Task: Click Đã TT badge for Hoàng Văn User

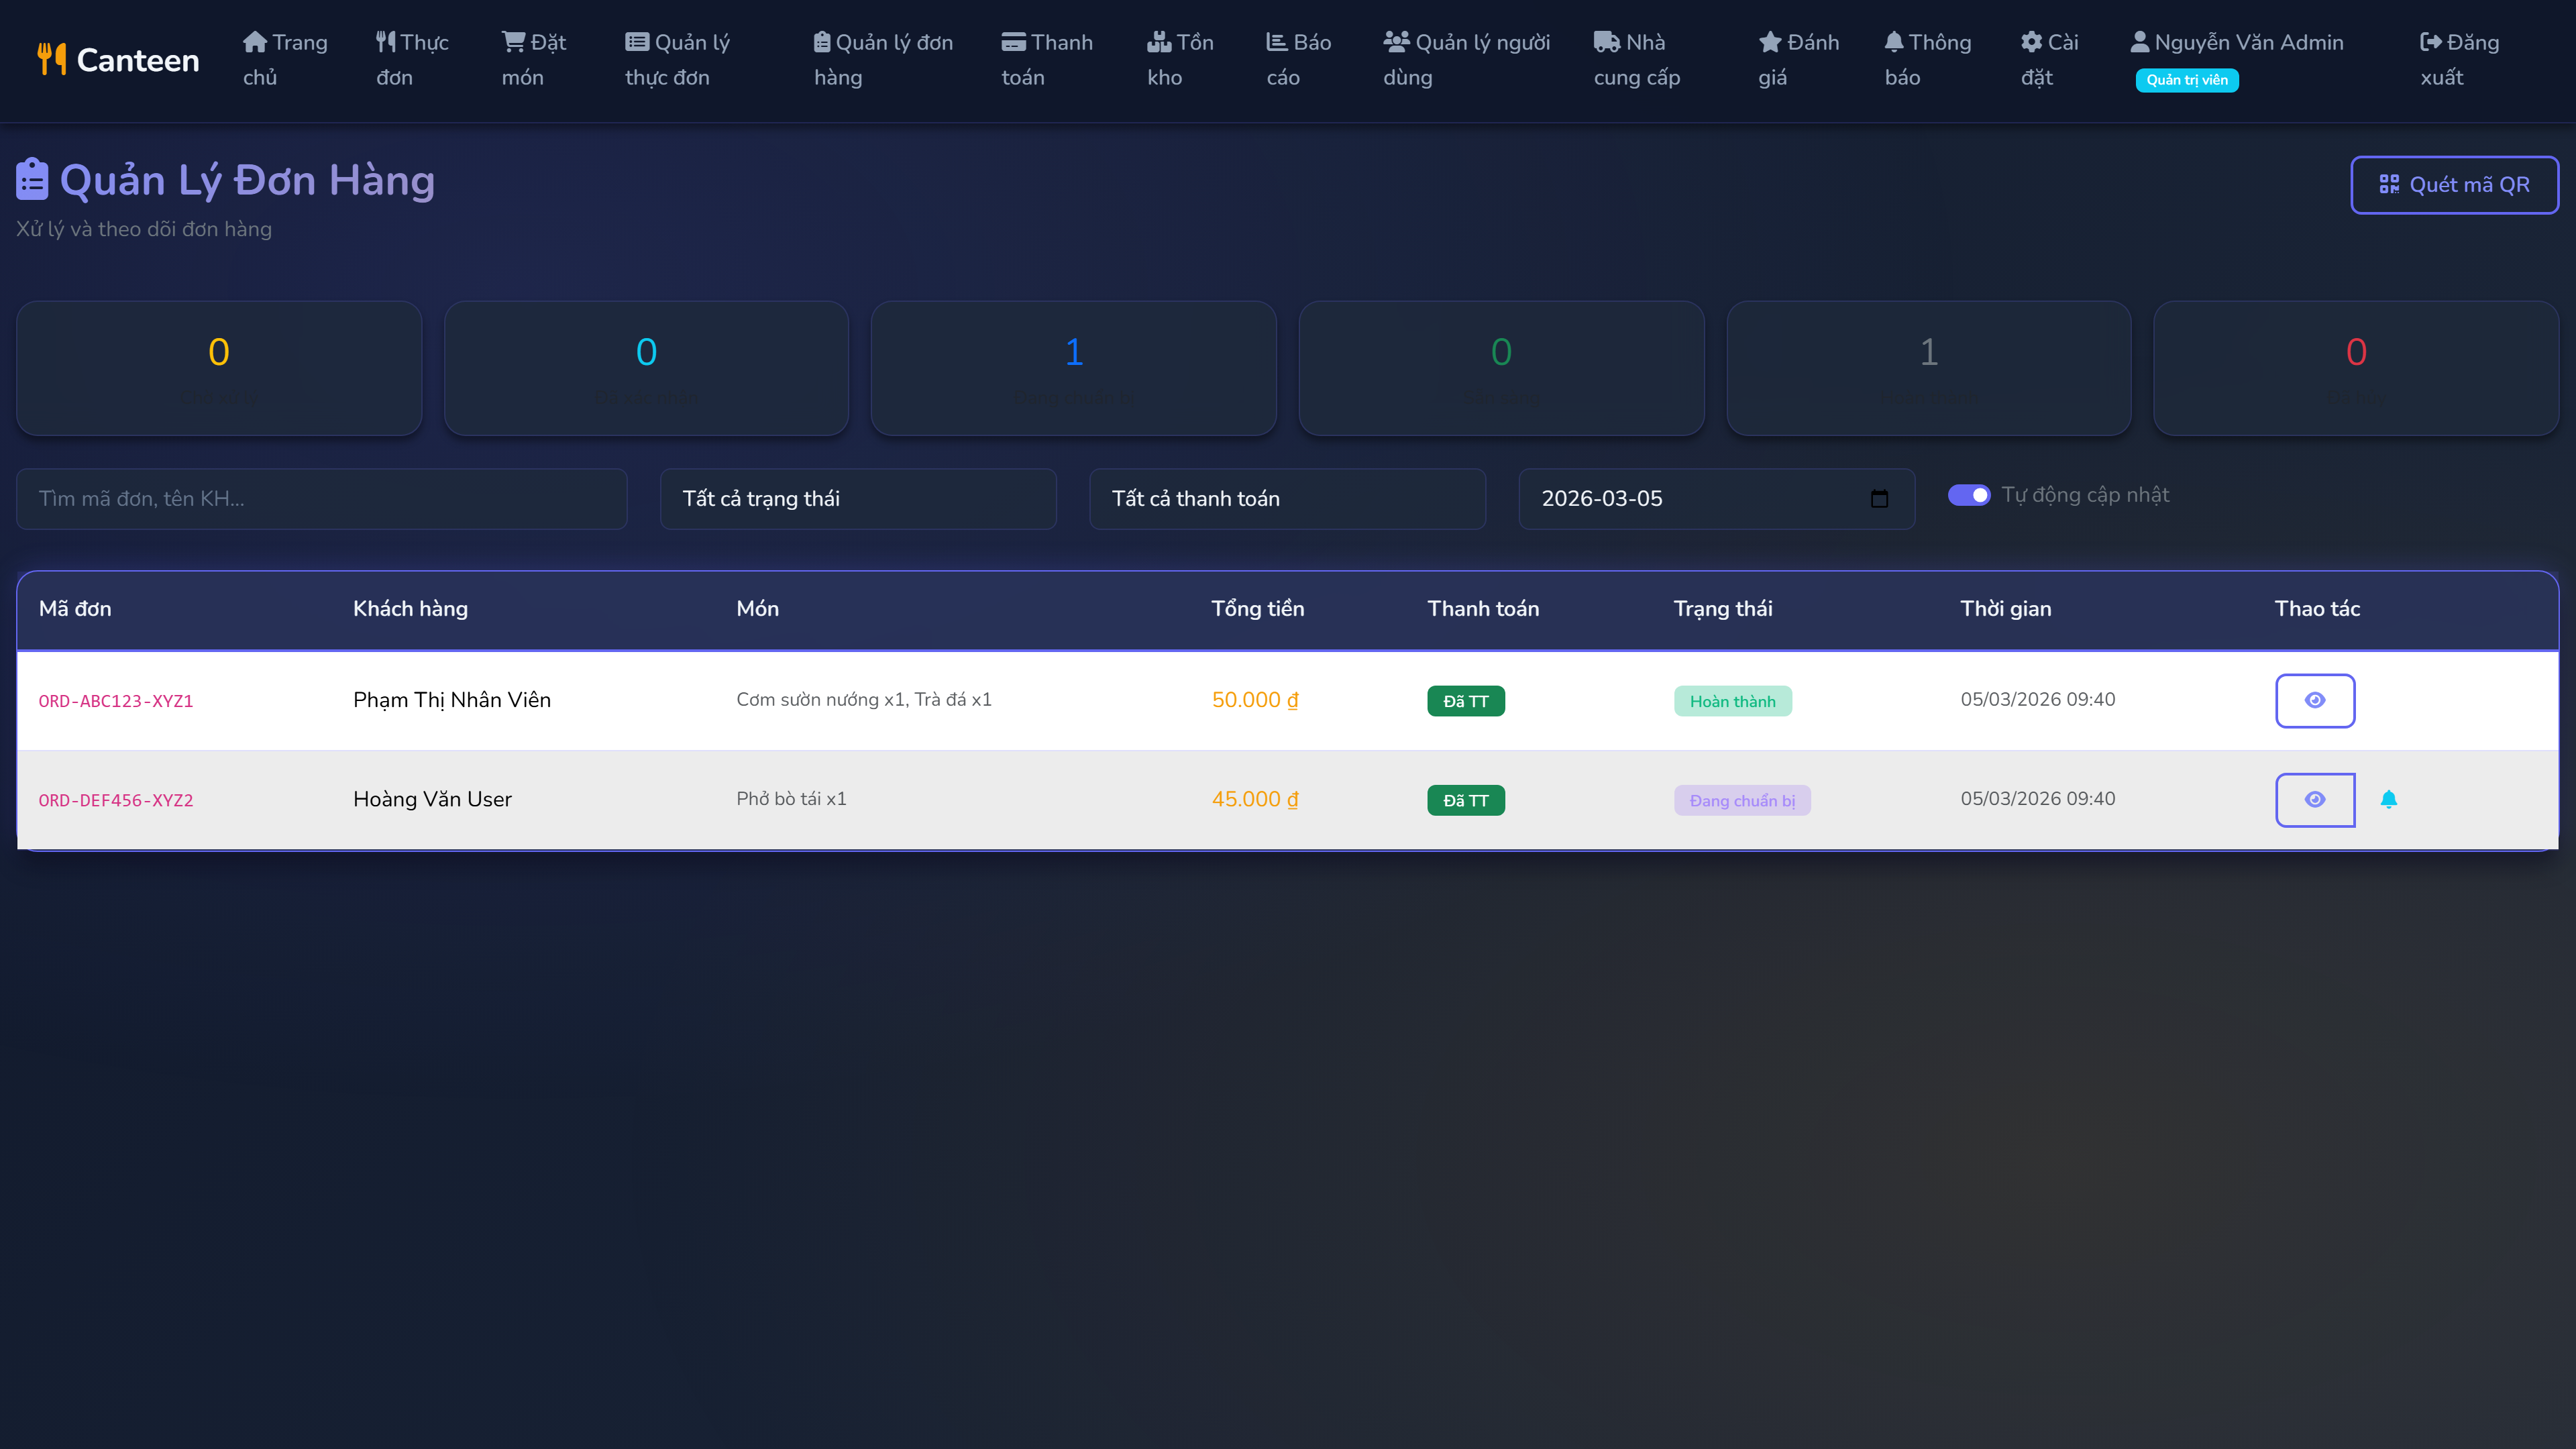Action: (x=1466, y=800)
